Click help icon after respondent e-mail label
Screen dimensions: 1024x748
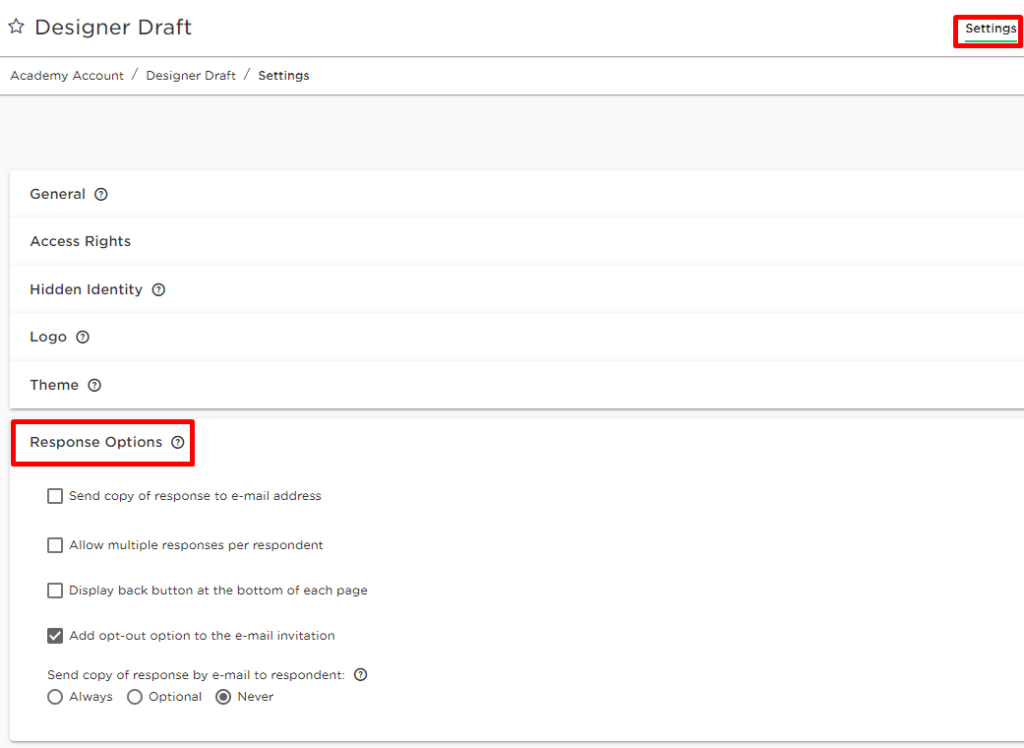point(360,675)
